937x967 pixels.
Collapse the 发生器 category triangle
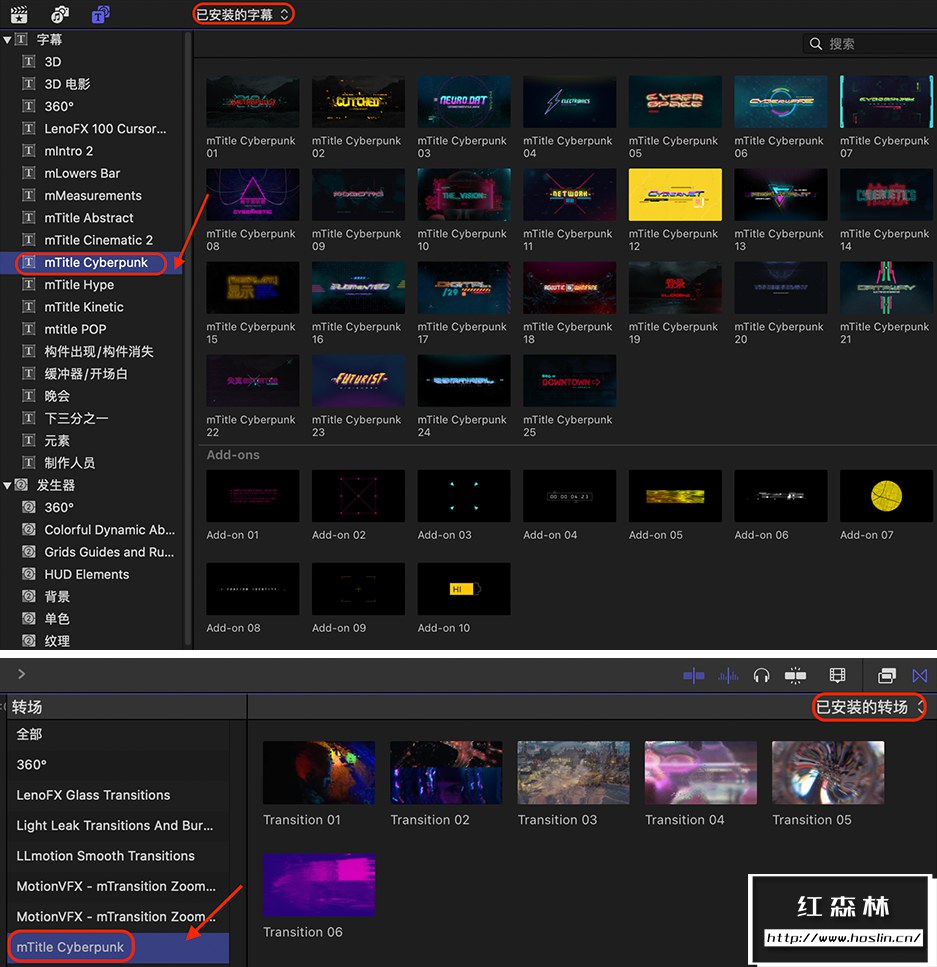pyautogui.click(x=7, y=486)
